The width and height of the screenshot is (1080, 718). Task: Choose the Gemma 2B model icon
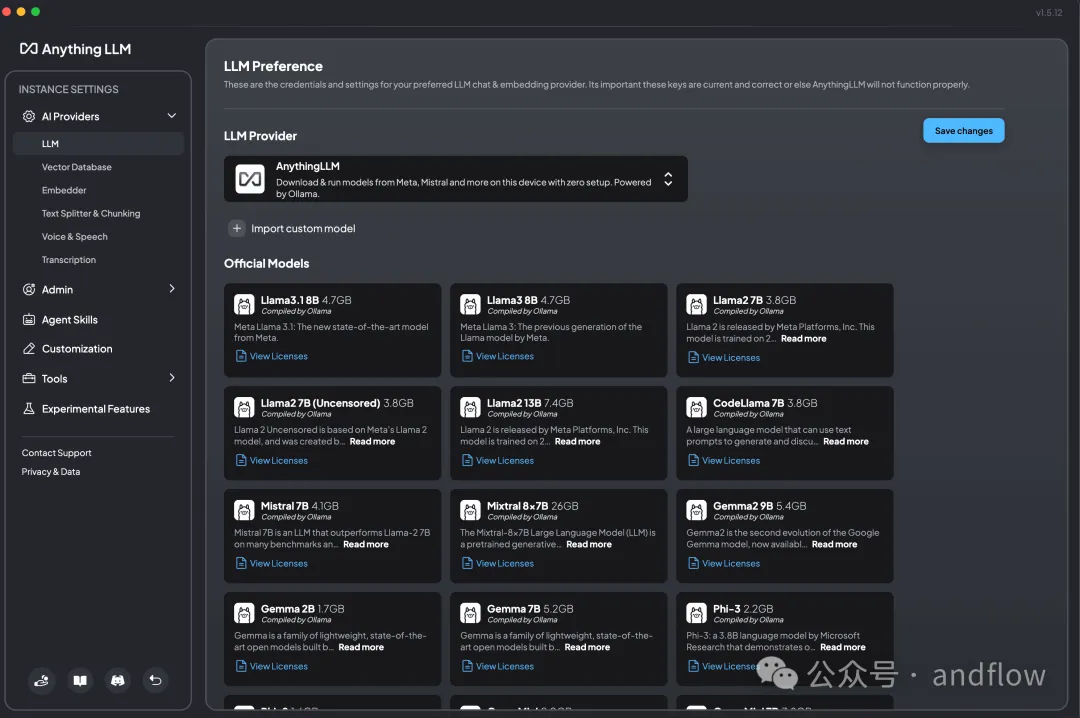tap(244, 613)
